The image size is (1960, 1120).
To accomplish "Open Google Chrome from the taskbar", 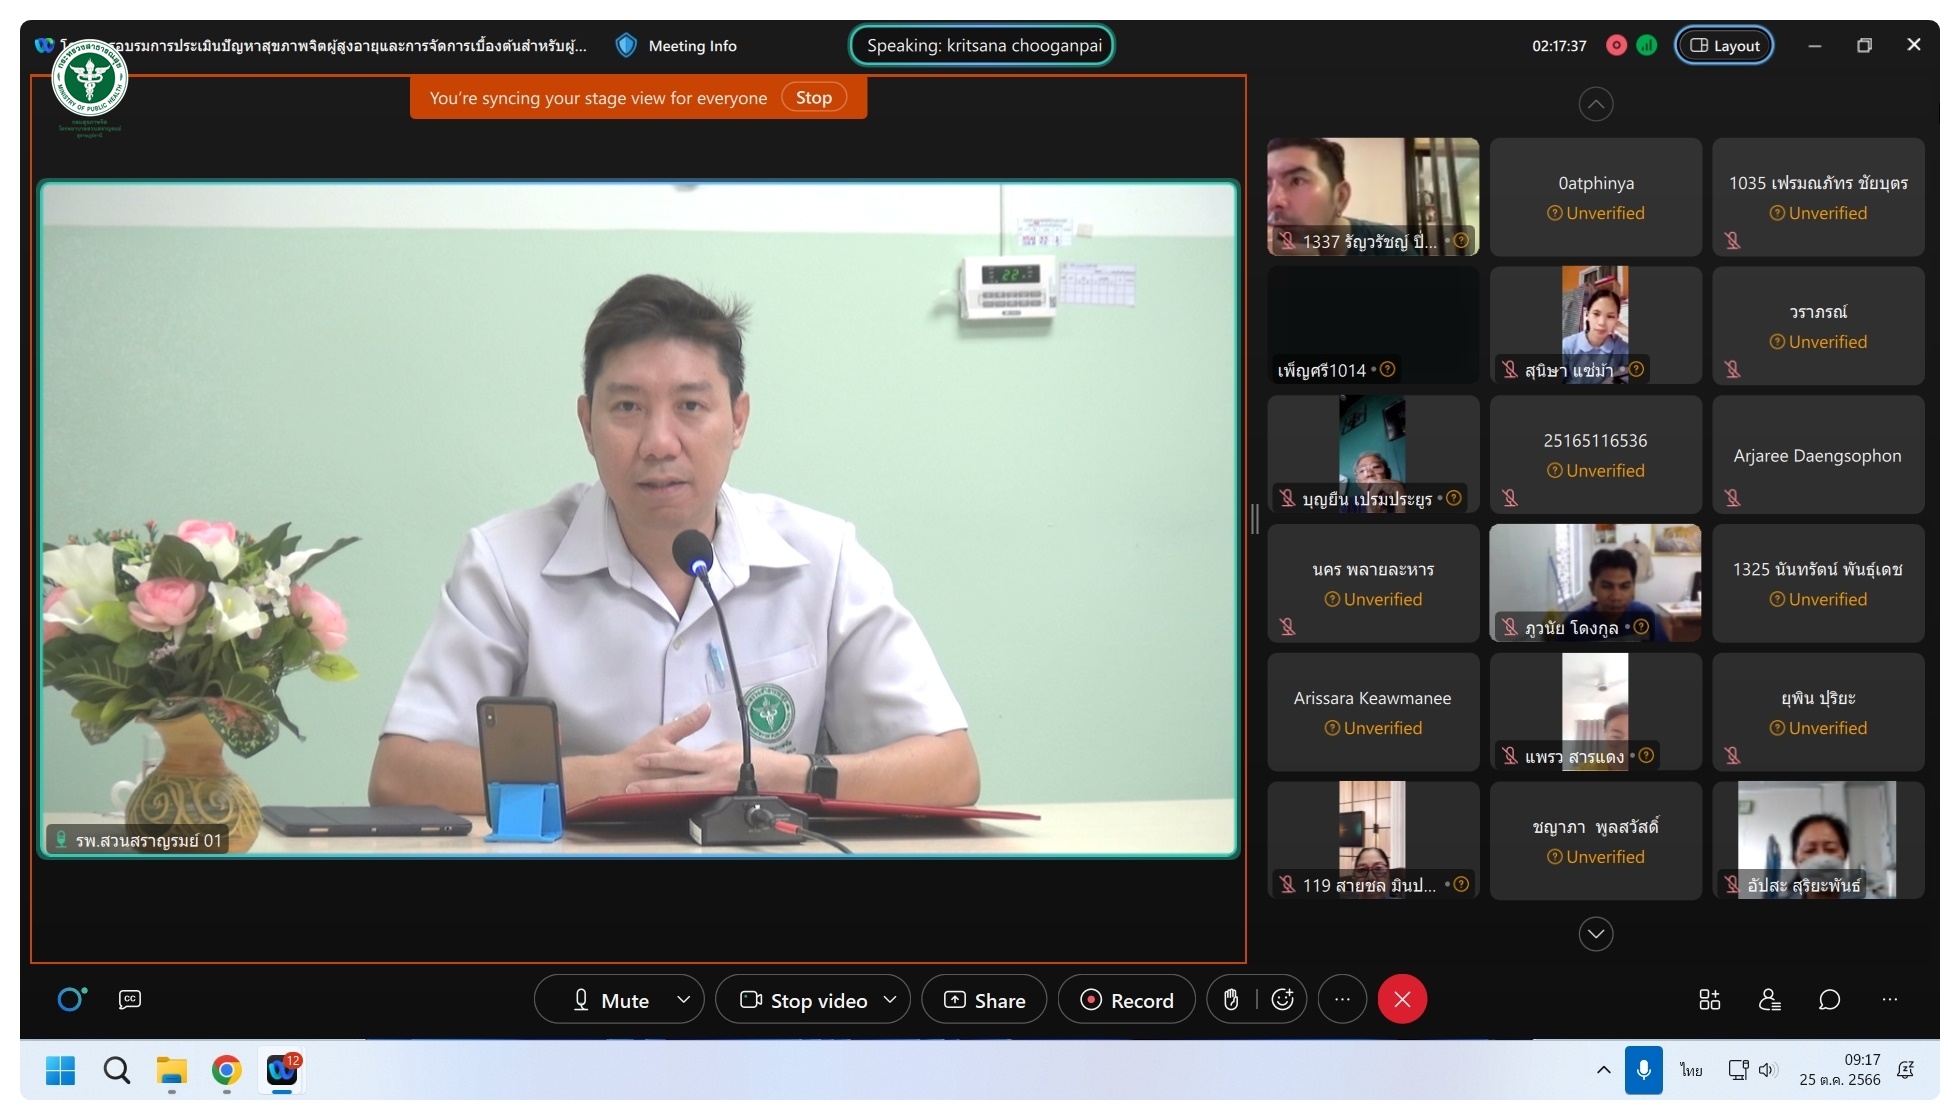I will [227, 1071].
